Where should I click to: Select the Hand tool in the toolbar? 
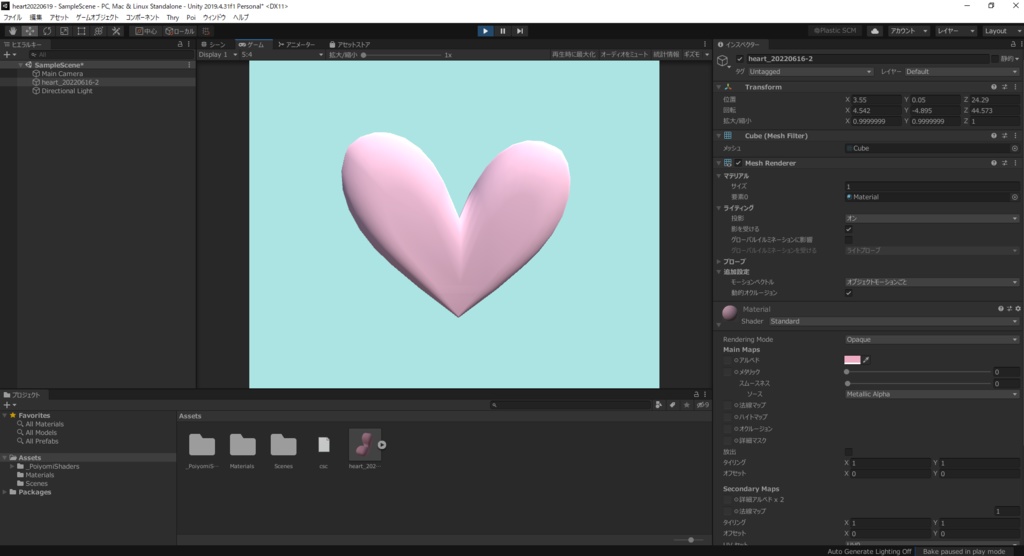click(12, 31)
